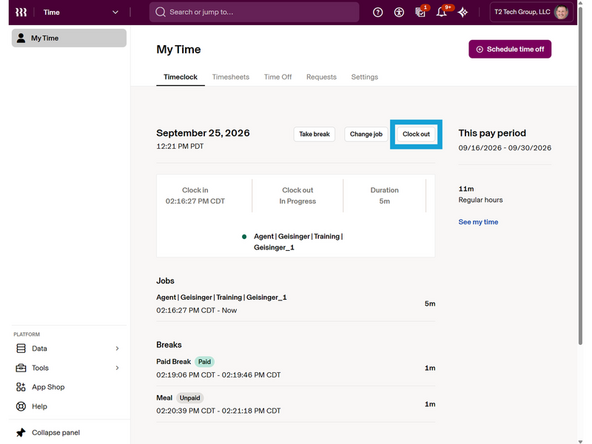Select My Time in the sidebar
The image size is (592, 444).
tap(69, 38)
